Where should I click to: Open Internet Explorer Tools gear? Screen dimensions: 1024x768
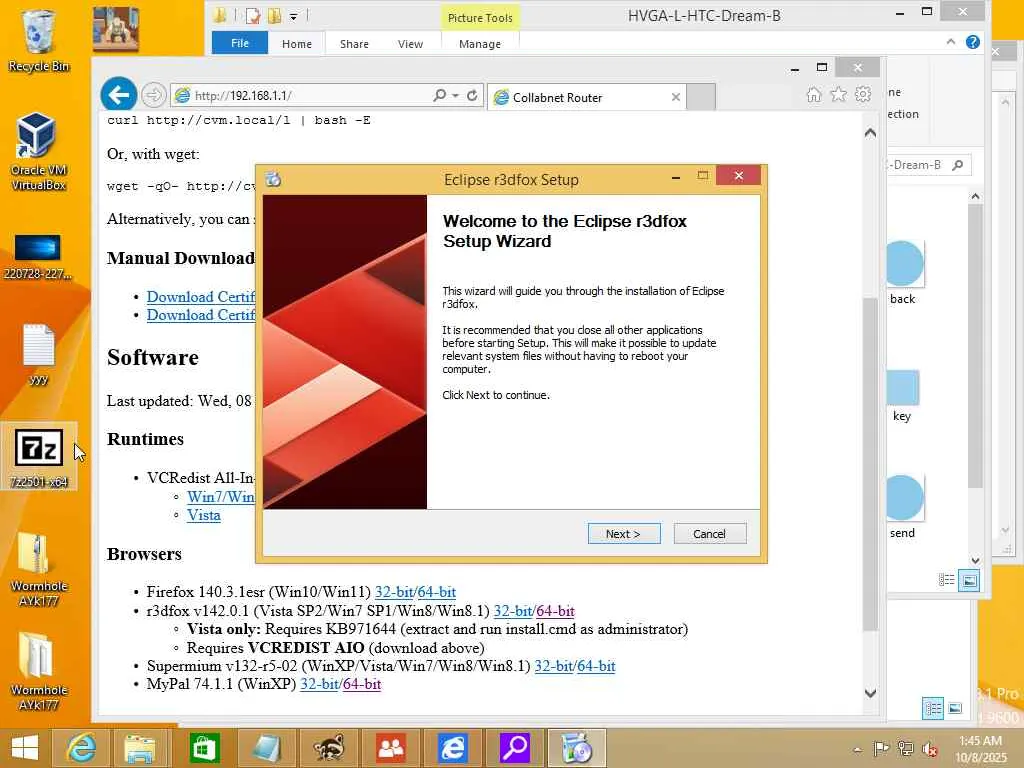863,95
